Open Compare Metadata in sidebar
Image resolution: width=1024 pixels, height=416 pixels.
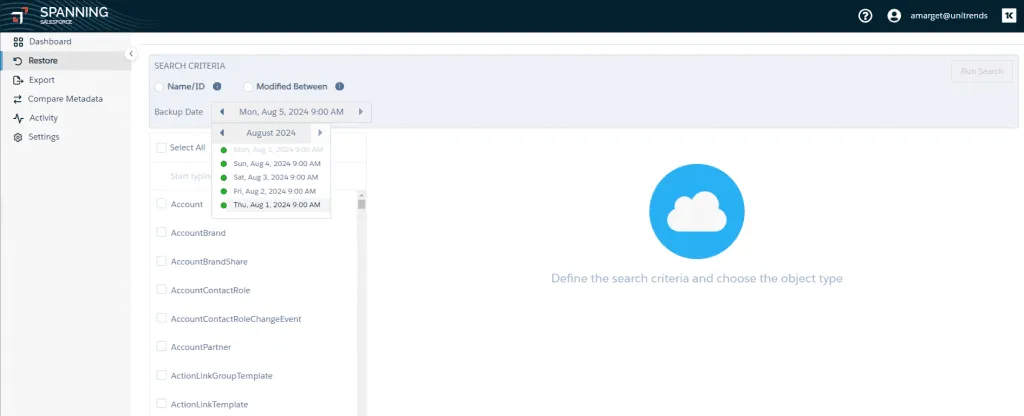pyautogui.click(x=65, y=99)
